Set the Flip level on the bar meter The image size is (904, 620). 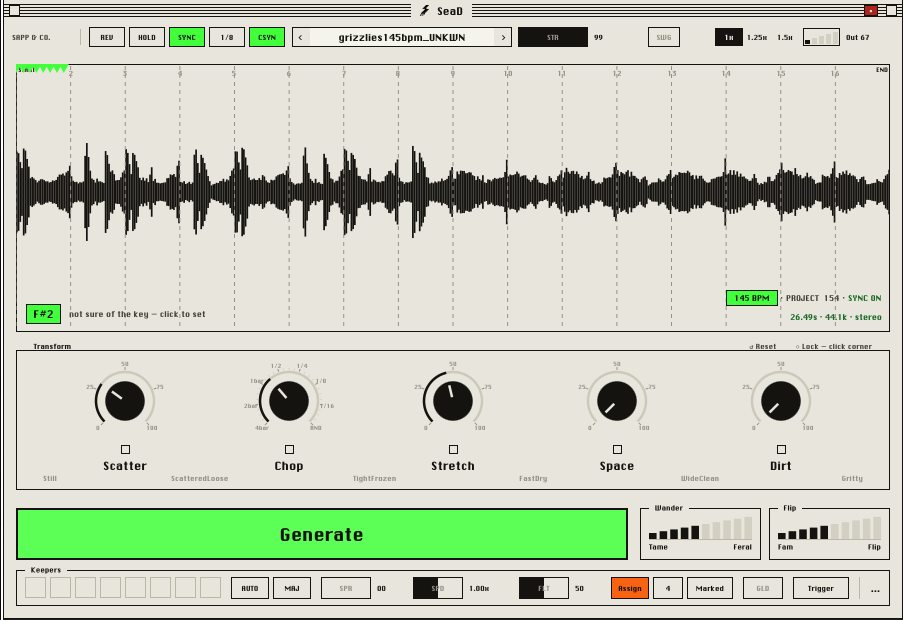pos(830,528)
